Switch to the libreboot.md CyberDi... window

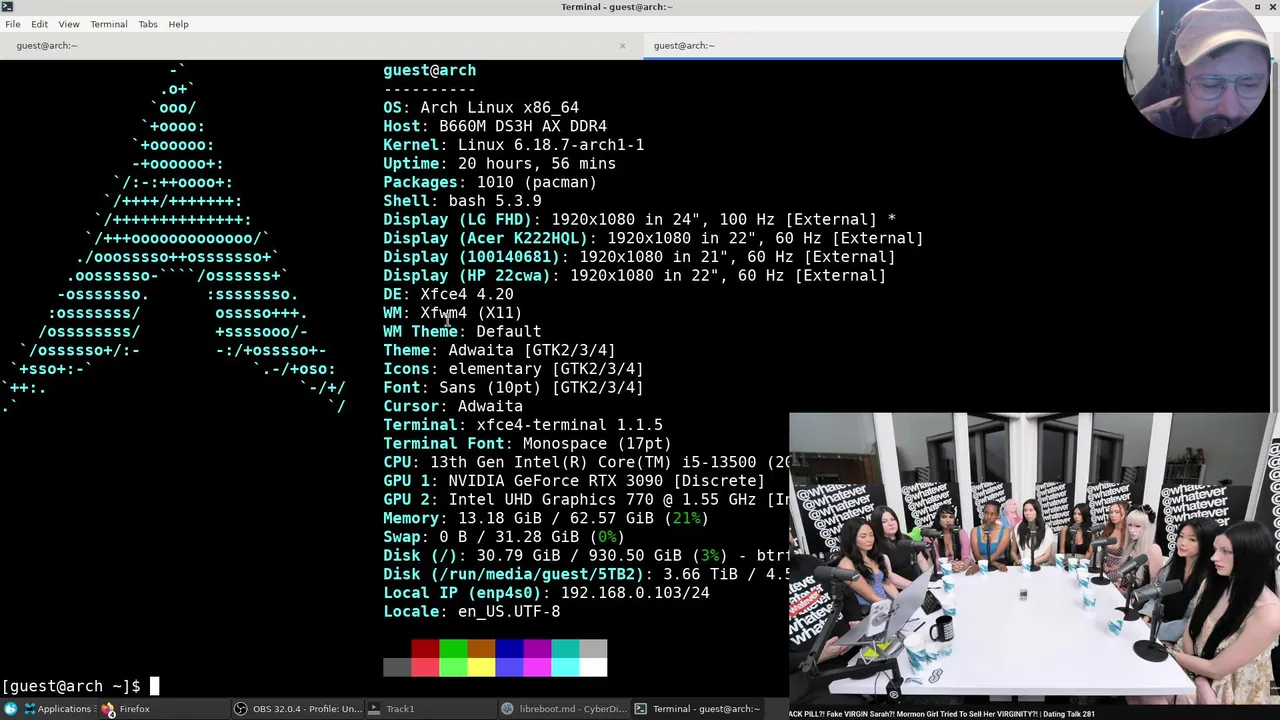[x=565, y=709]
